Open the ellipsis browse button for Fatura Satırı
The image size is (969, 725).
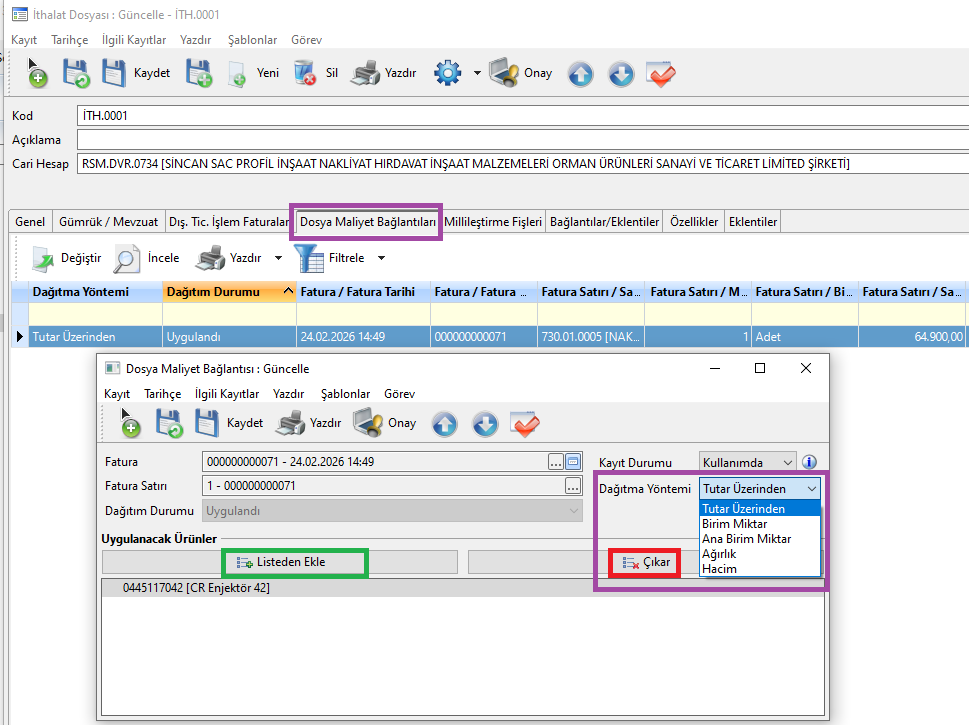point(573,486)
